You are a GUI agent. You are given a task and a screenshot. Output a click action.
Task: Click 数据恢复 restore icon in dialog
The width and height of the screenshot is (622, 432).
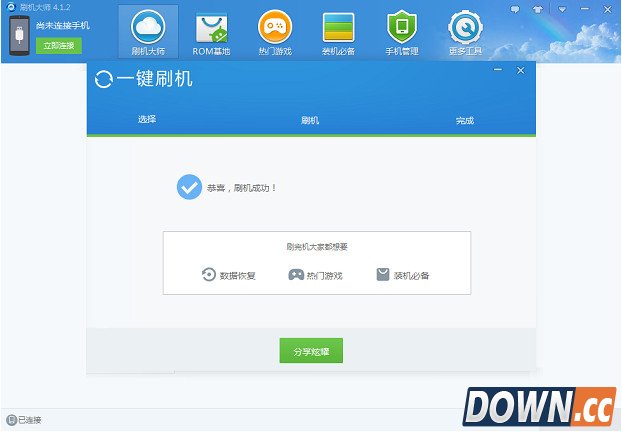click(x=209, y=275)
